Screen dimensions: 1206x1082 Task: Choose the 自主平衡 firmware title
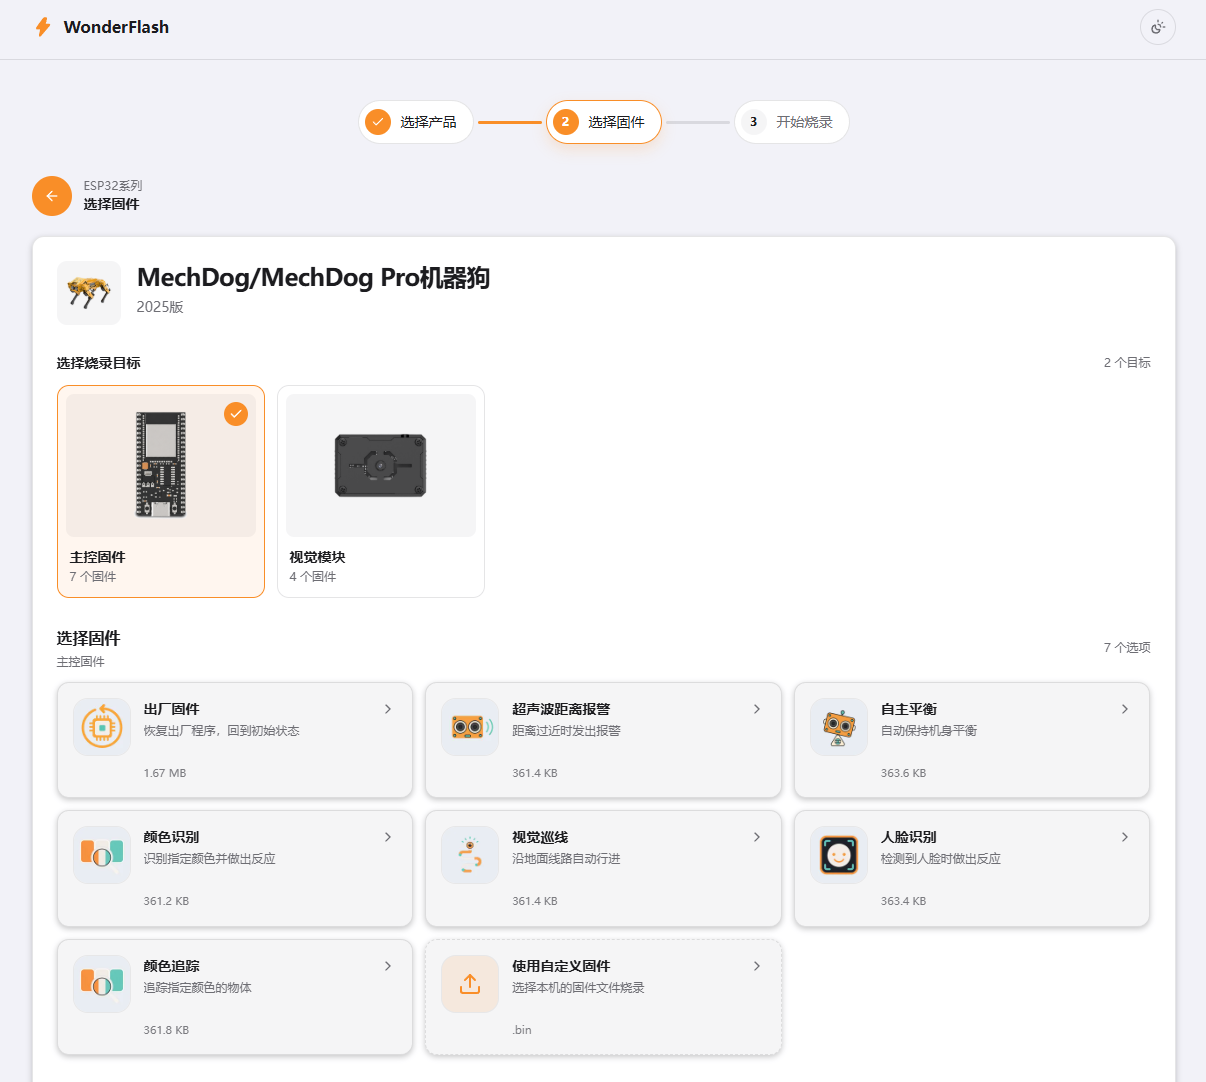click(909, 709)
